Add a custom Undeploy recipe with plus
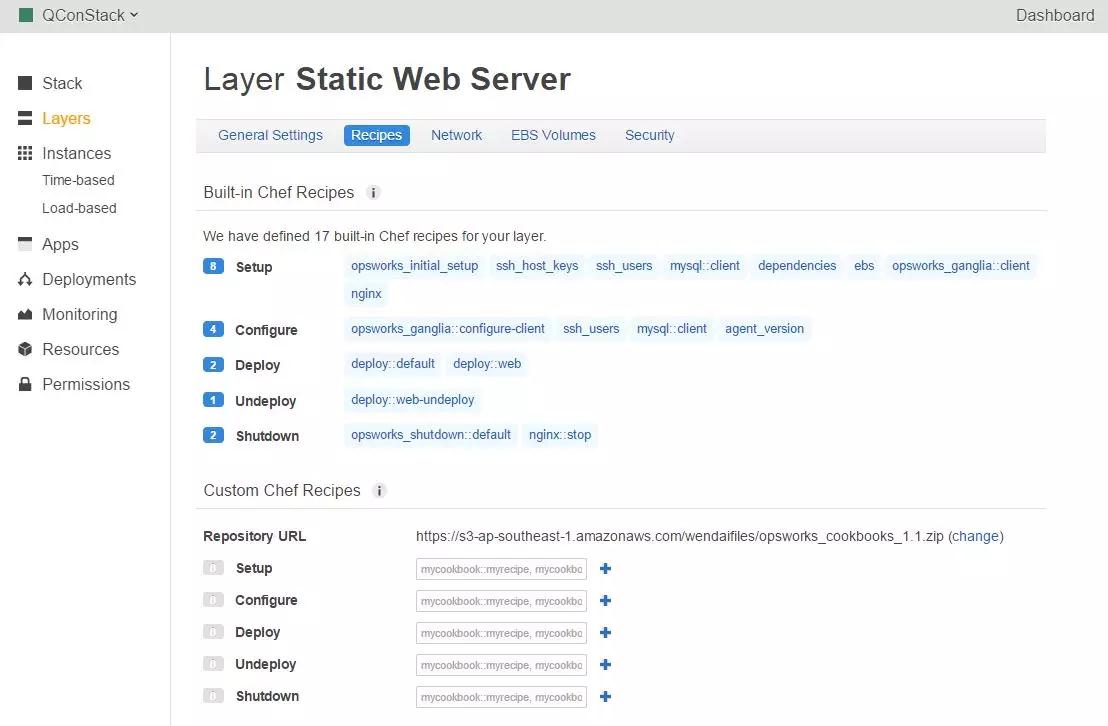Image resolution: width=1108 pixels, height=726 pixels. [x=606, y=664]
